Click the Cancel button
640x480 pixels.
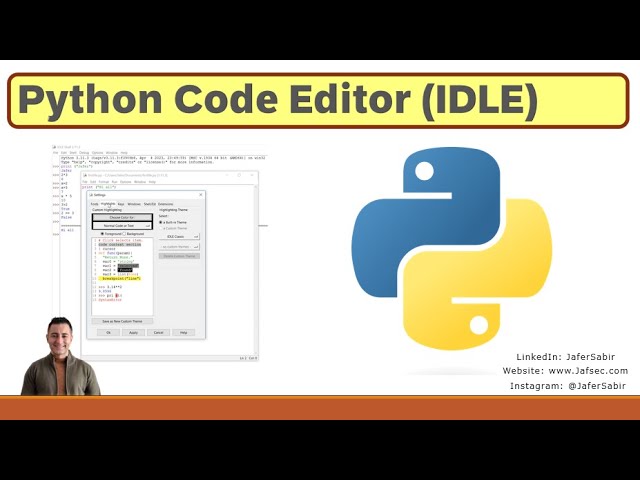click(x=159, y=332)
